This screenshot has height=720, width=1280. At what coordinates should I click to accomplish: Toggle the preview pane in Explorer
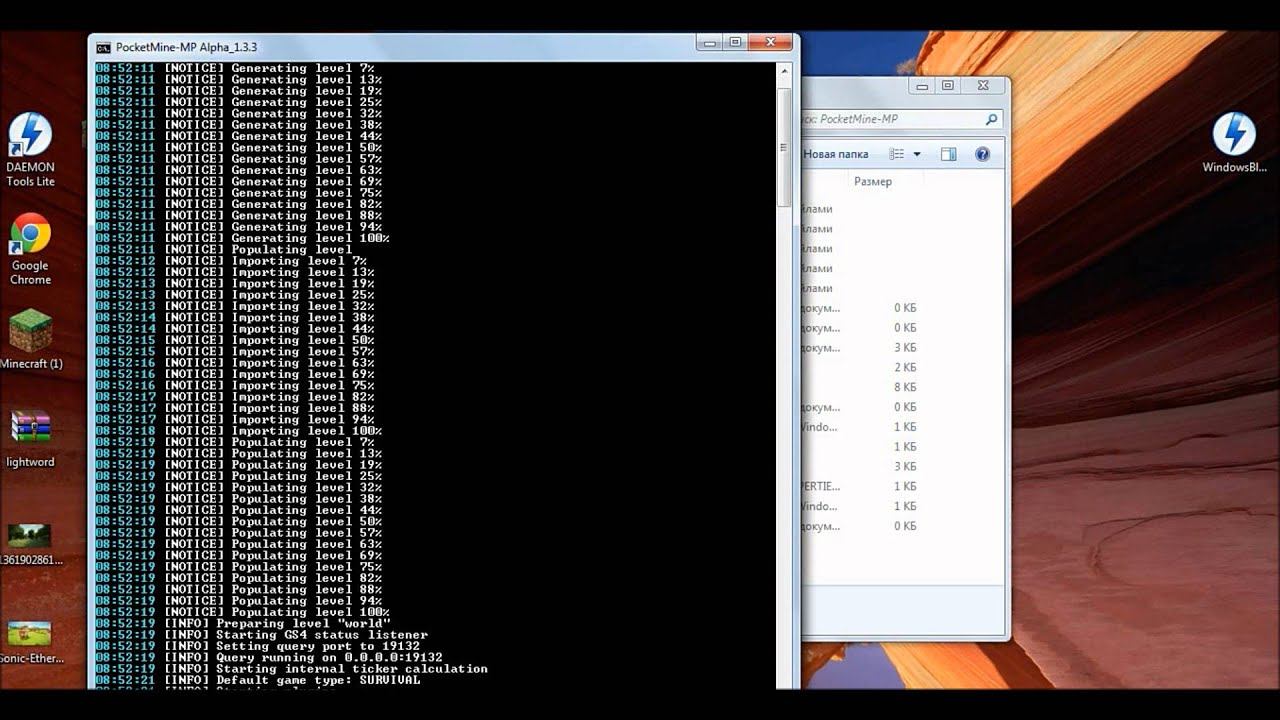[x=949, y=154]
